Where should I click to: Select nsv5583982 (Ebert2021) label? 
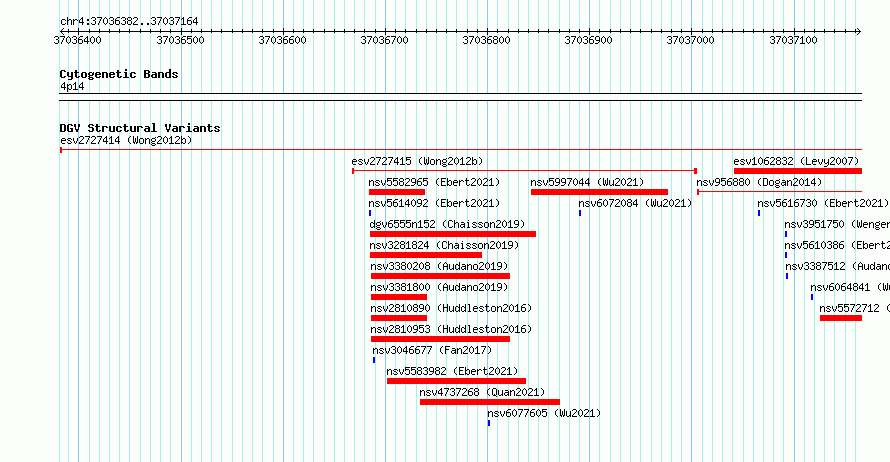point(452,371)
